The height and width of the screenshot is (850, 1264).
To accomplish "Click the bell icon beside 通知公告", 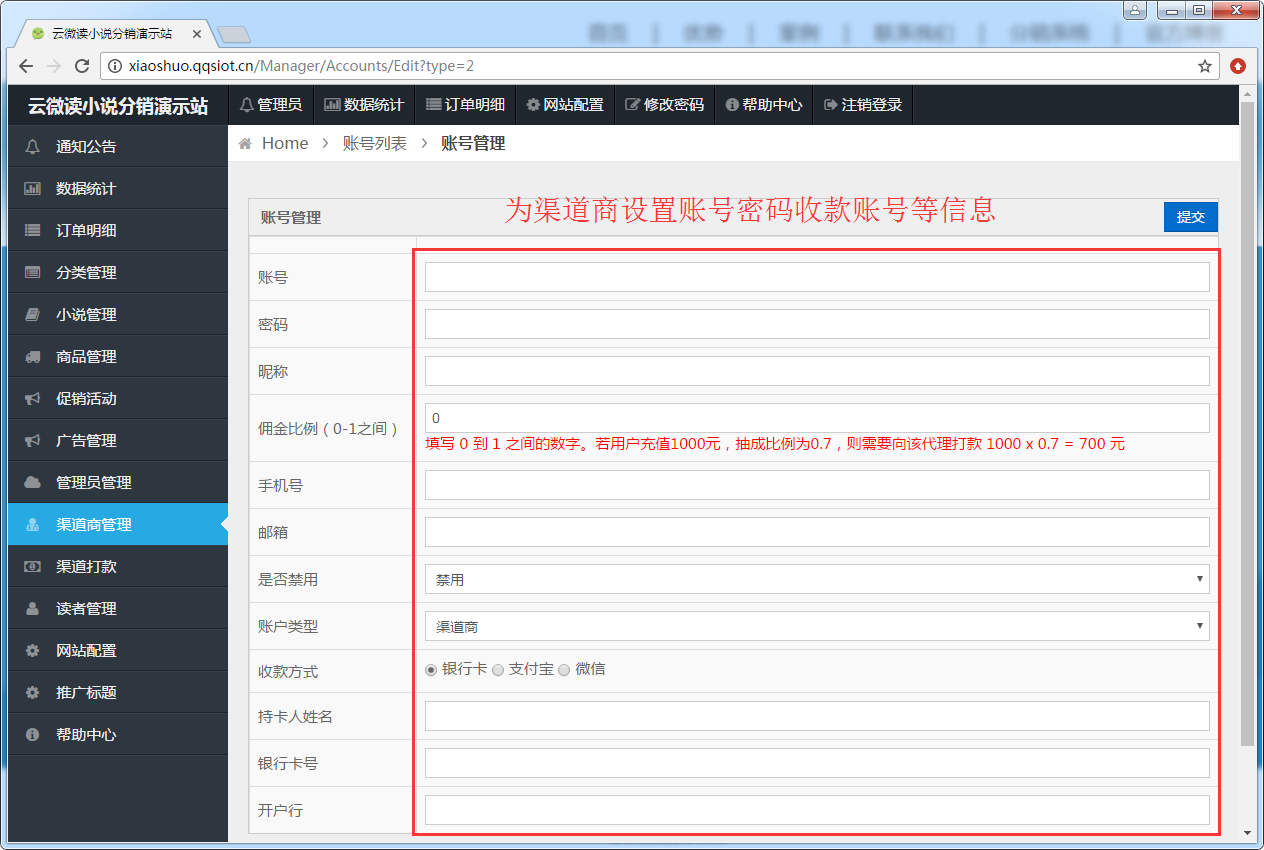I will 33,146.
